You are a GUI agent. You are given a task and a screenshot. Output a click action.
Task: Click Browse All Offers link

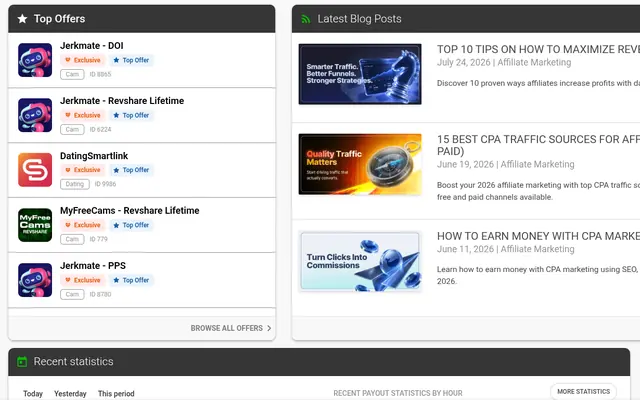(227, 328)
